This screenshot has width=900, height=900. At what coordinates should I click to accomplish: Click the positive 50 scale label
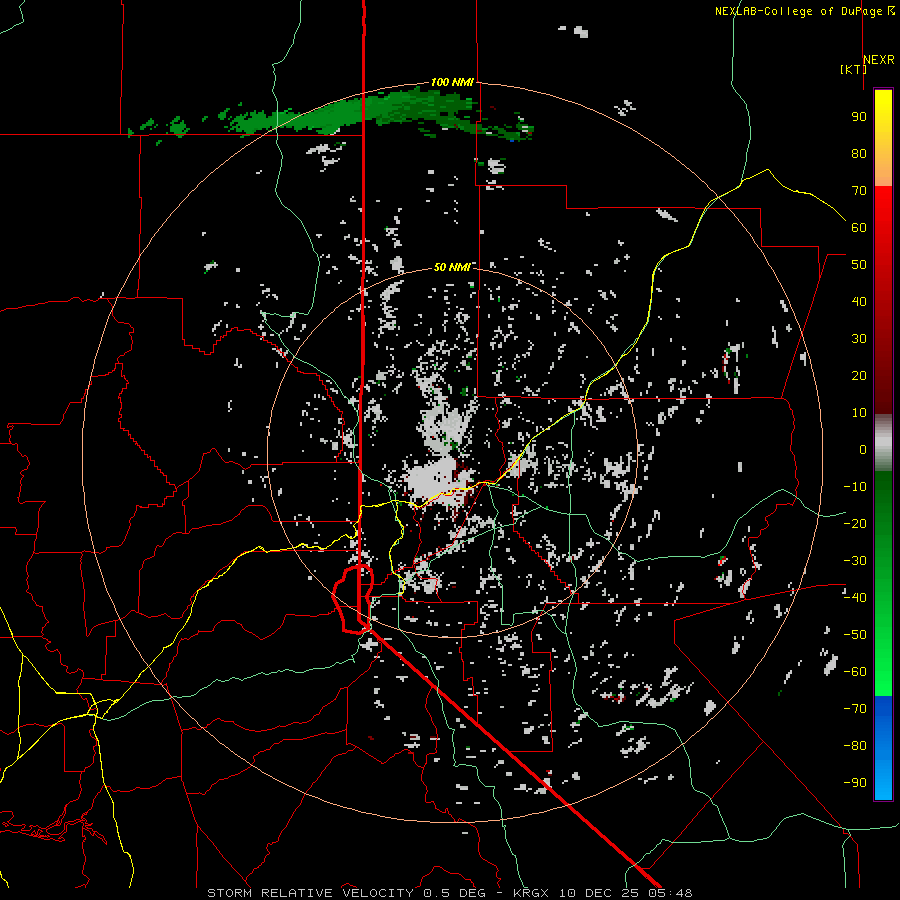(x=859, y=265)
